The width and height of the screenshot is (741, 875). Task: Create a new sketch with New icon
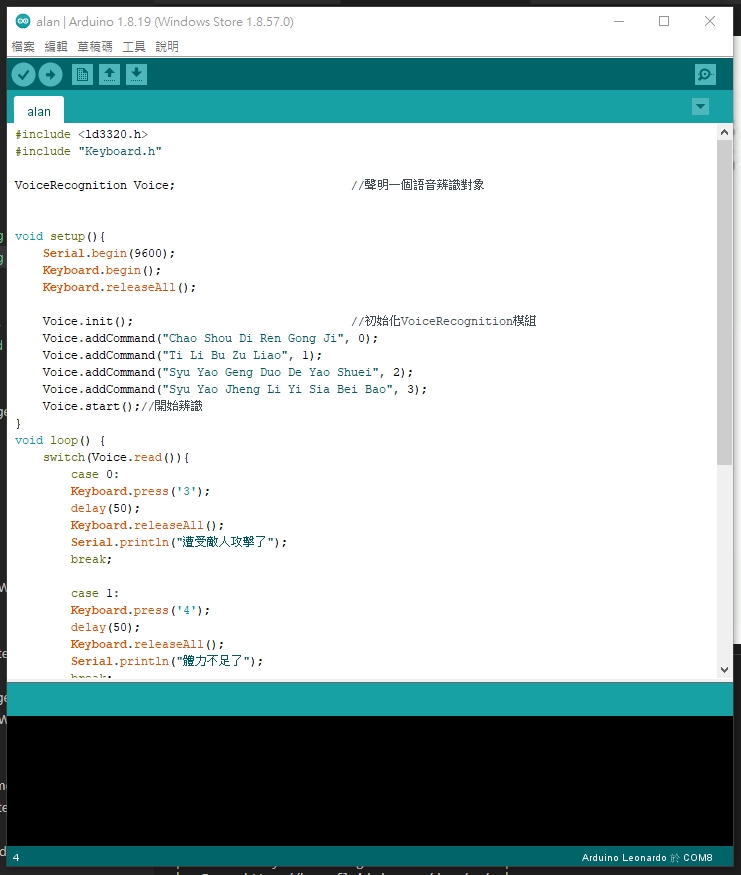pyautogui.click(x=82, y=74)
